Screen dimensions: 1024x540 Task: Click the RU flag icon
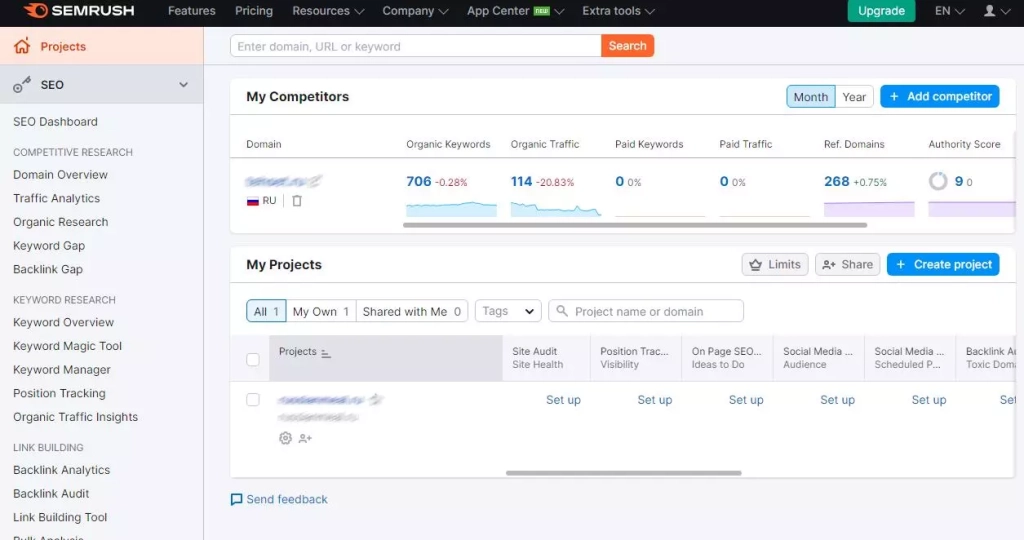[x=253, y=201]
